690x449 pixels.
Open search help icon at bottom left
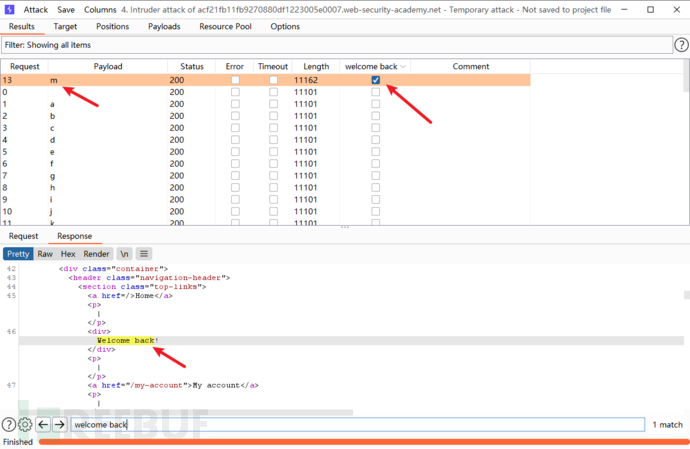(x=8, y=425)
